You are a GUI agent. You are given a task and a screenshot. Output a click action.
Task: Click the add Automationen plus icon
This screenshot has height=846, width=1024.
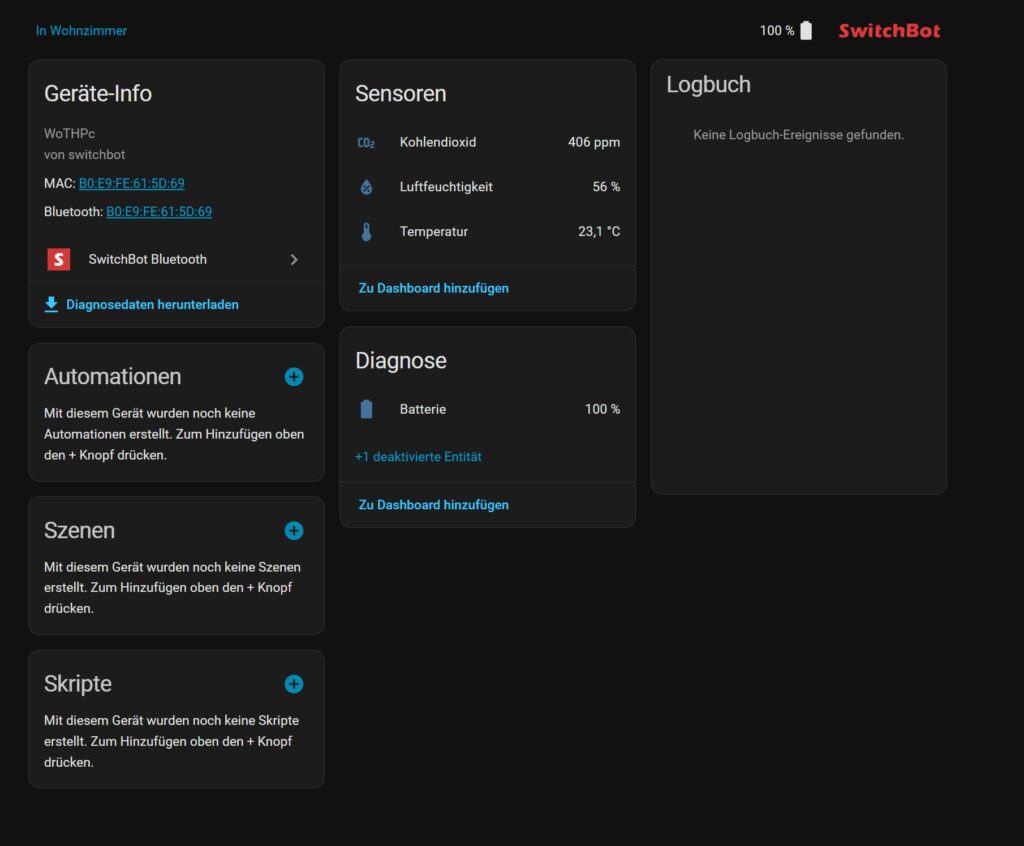pyautogui.click(x=294, y=377)
